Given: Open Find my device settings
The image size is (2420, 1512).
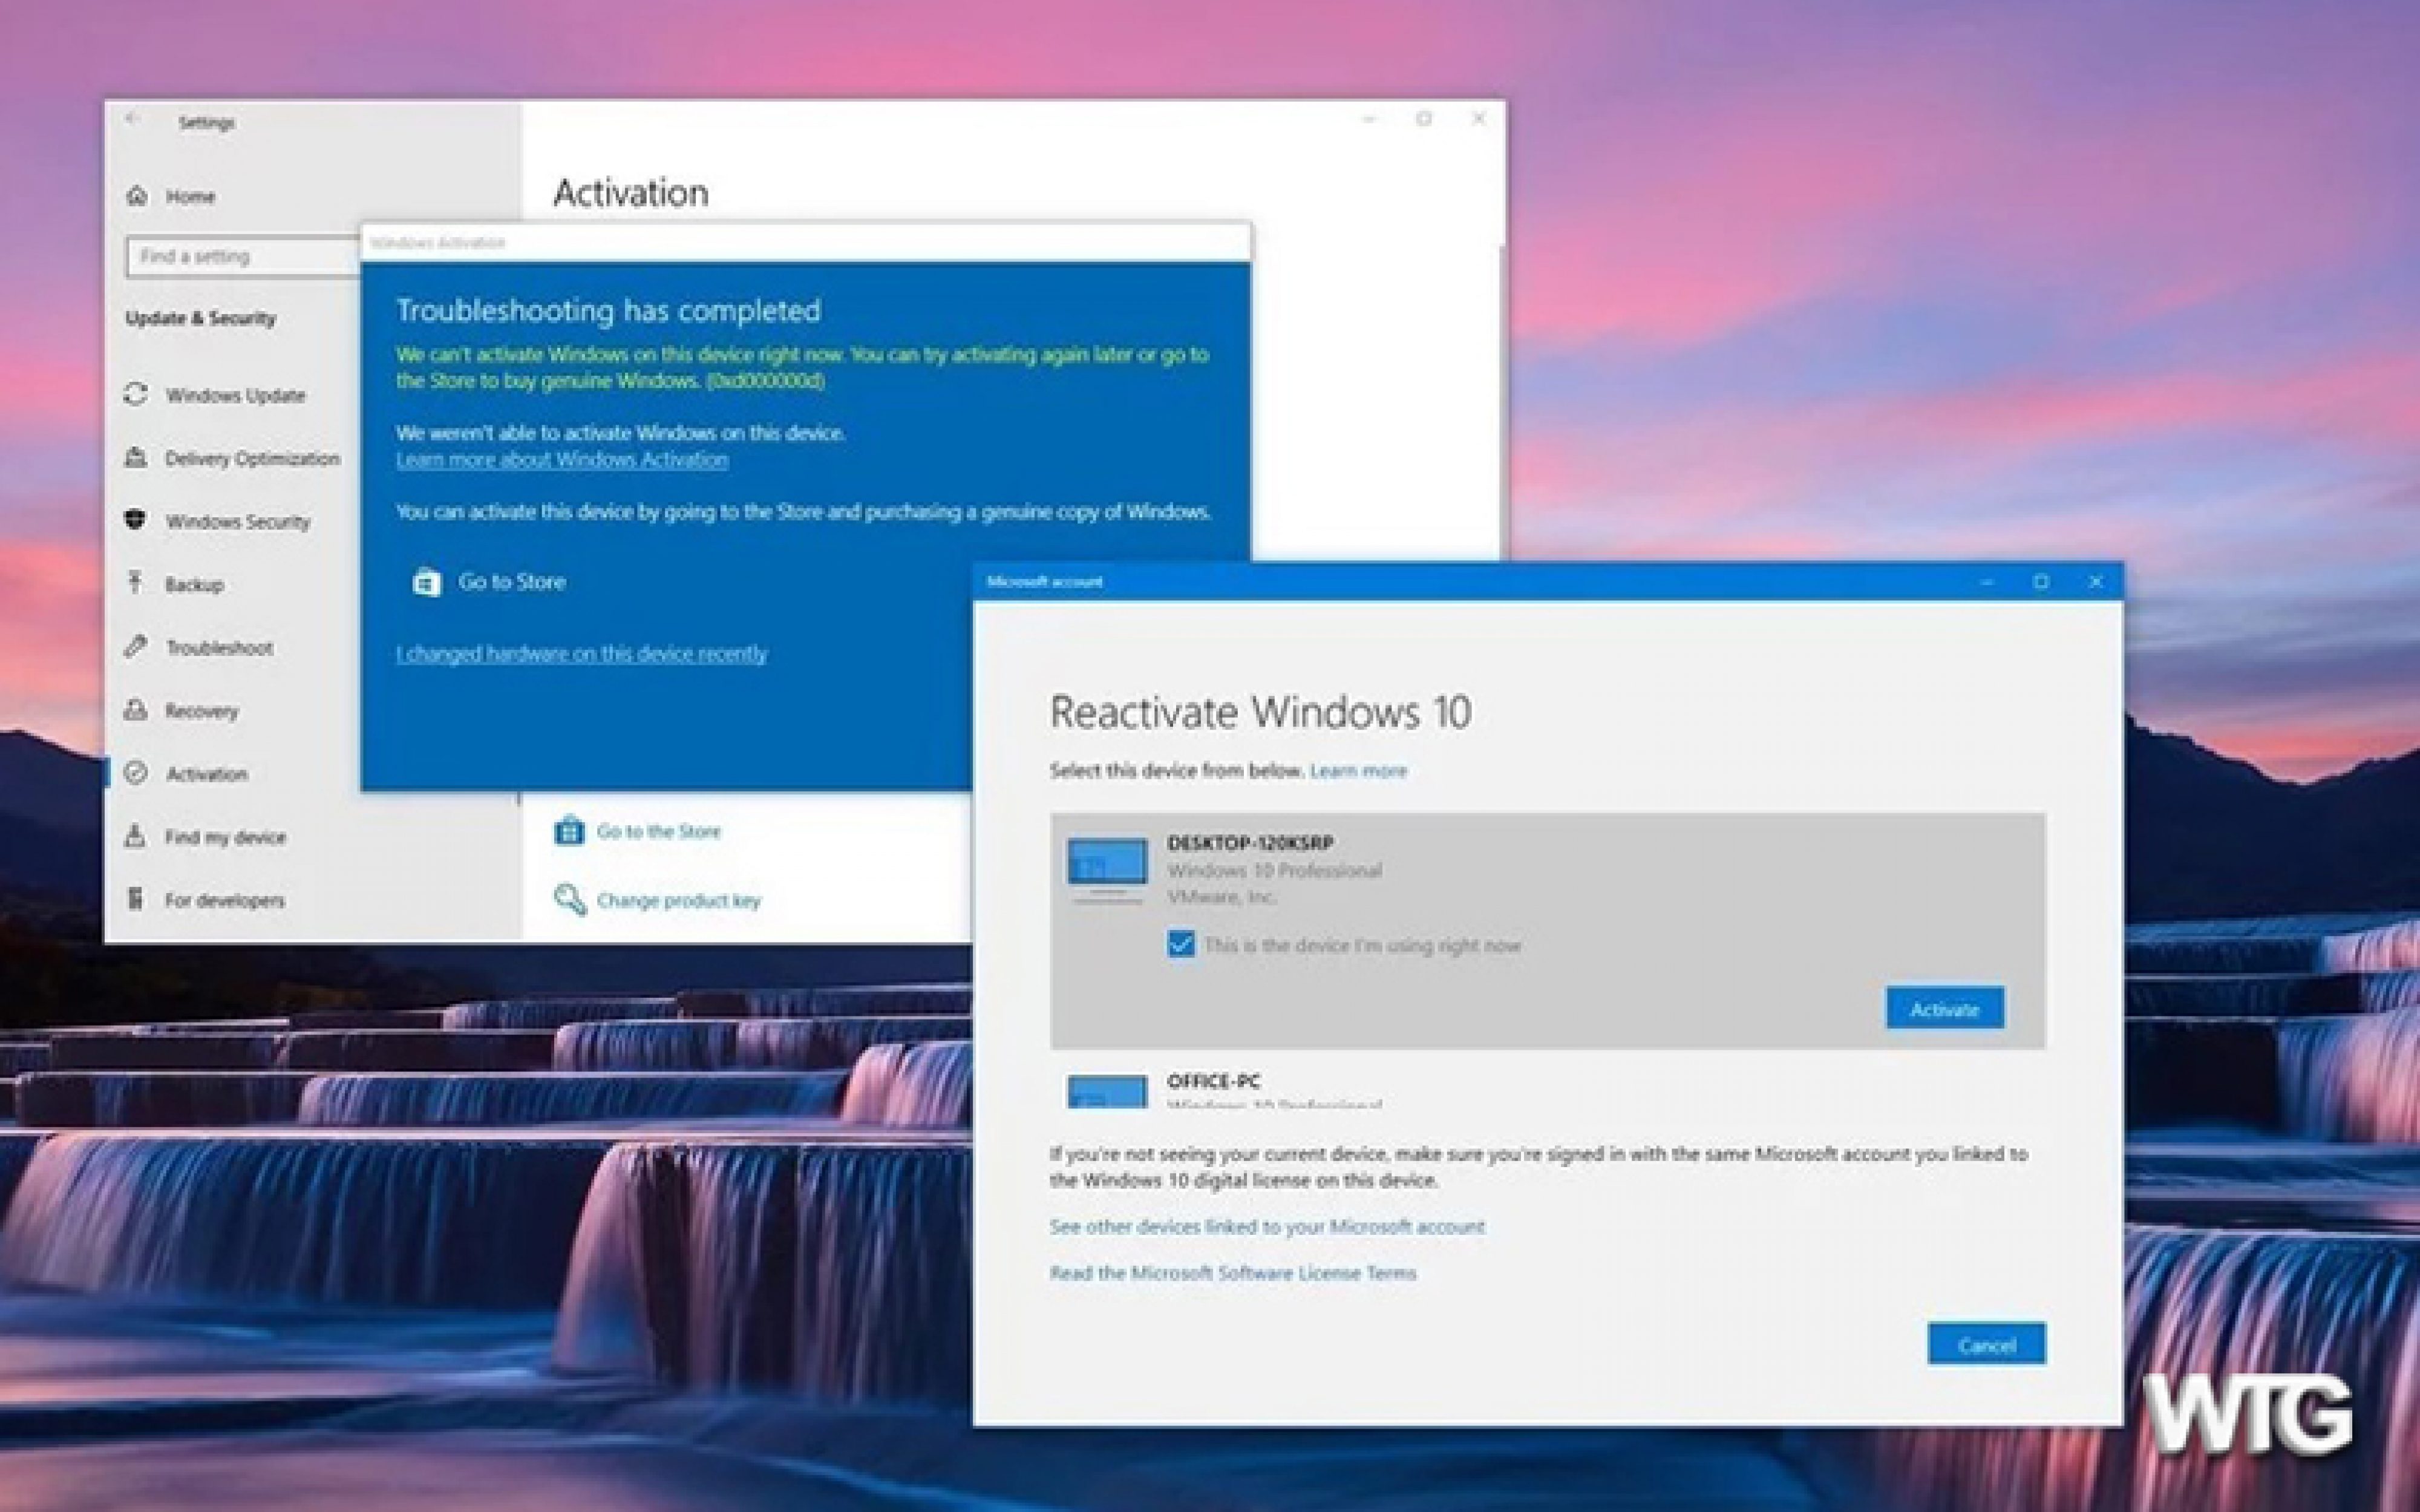Looking at the screenshot, I should coord(225,837).
